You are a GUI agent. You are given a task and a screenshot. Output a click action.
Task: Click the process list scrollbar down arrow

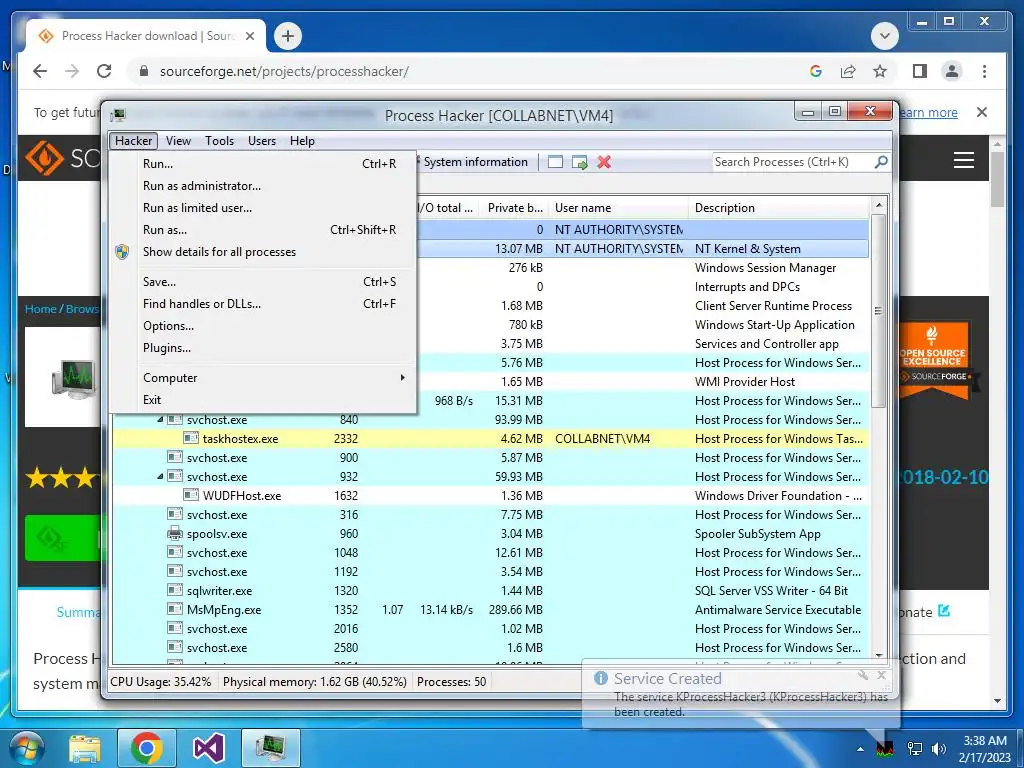(878, 655)
